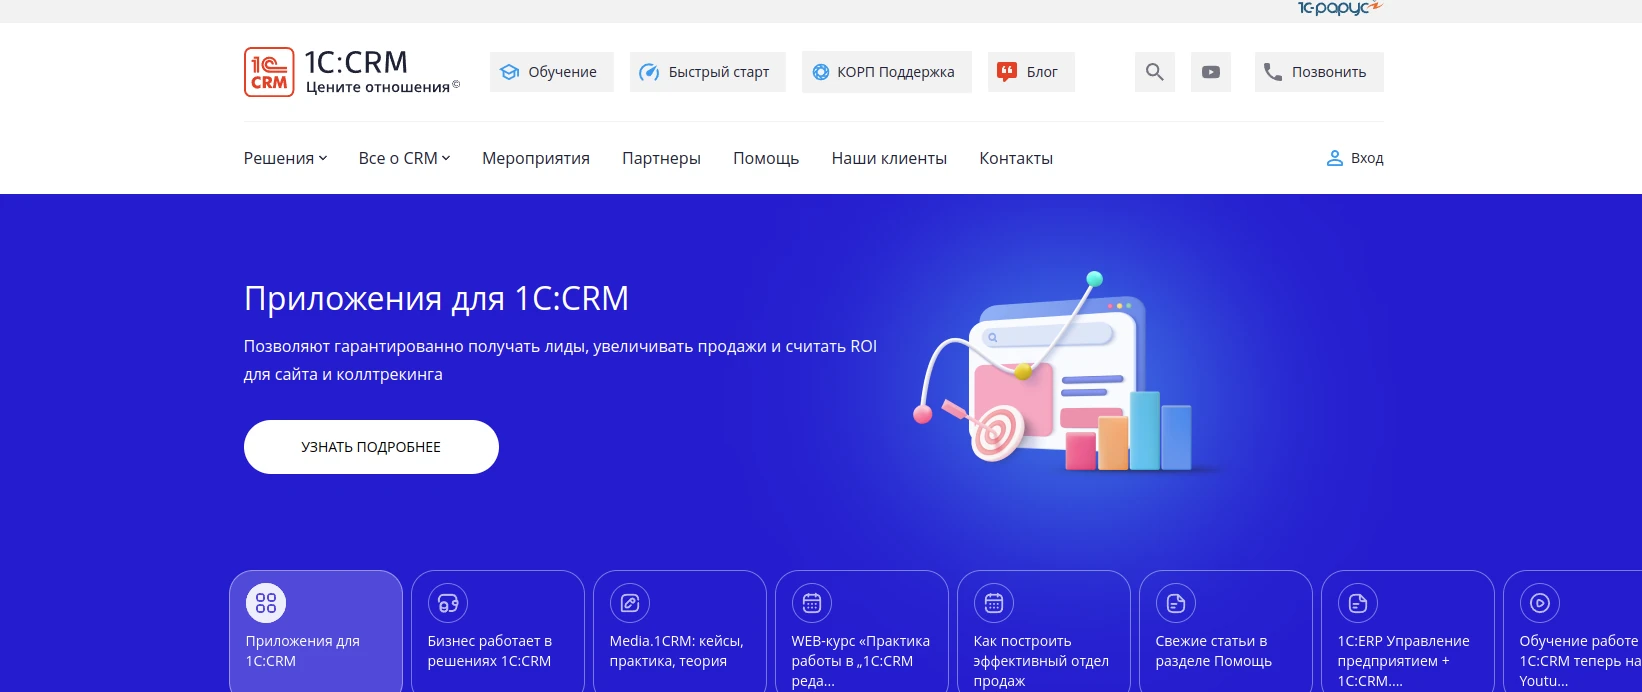
Task: Click the document icon in 1C:ERP card
Action: [x=1358, y=603]
